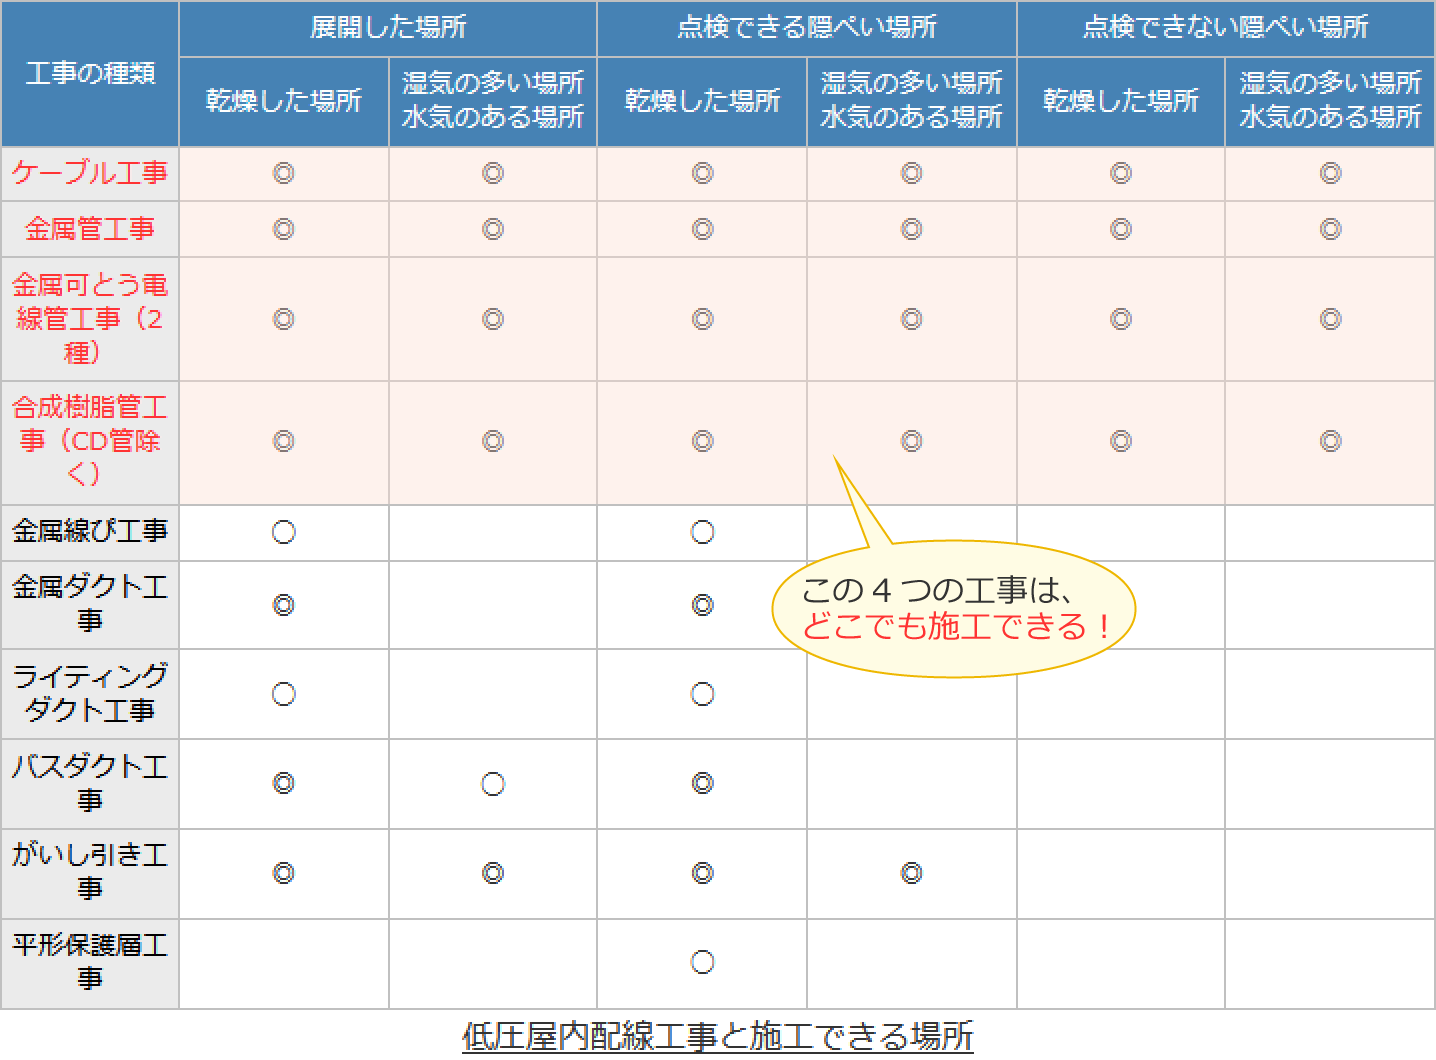Click the rightmost double-circle in 金属管工事 row

1330,229
